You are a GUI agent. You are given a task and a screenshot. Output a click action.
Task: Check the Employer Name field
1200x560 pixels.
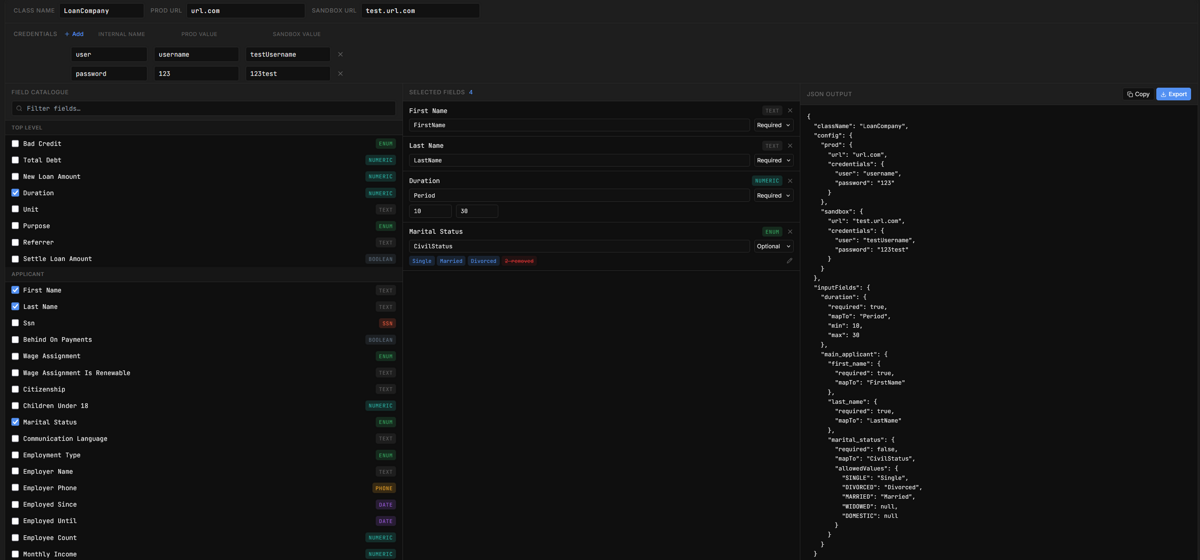click(15, 472)
